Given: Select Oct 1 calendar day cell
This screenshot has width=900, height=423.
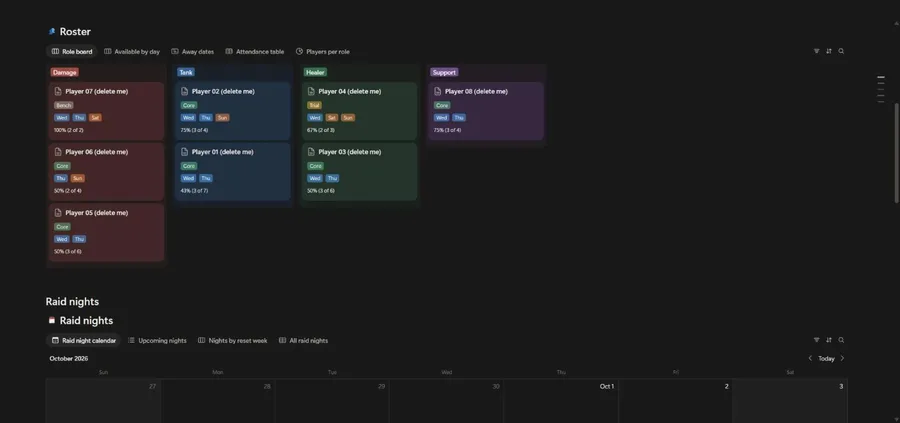Looking at the screenshot, I should coord(561,401).
